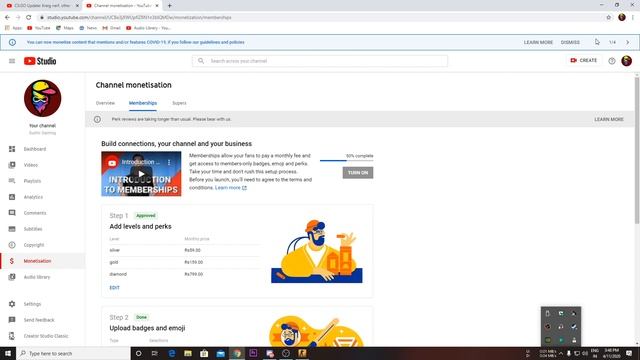Viewport: 640px width, 360px height.
Task: Show the next notification with the banner arrow
Action: click(x=627, y=42)
